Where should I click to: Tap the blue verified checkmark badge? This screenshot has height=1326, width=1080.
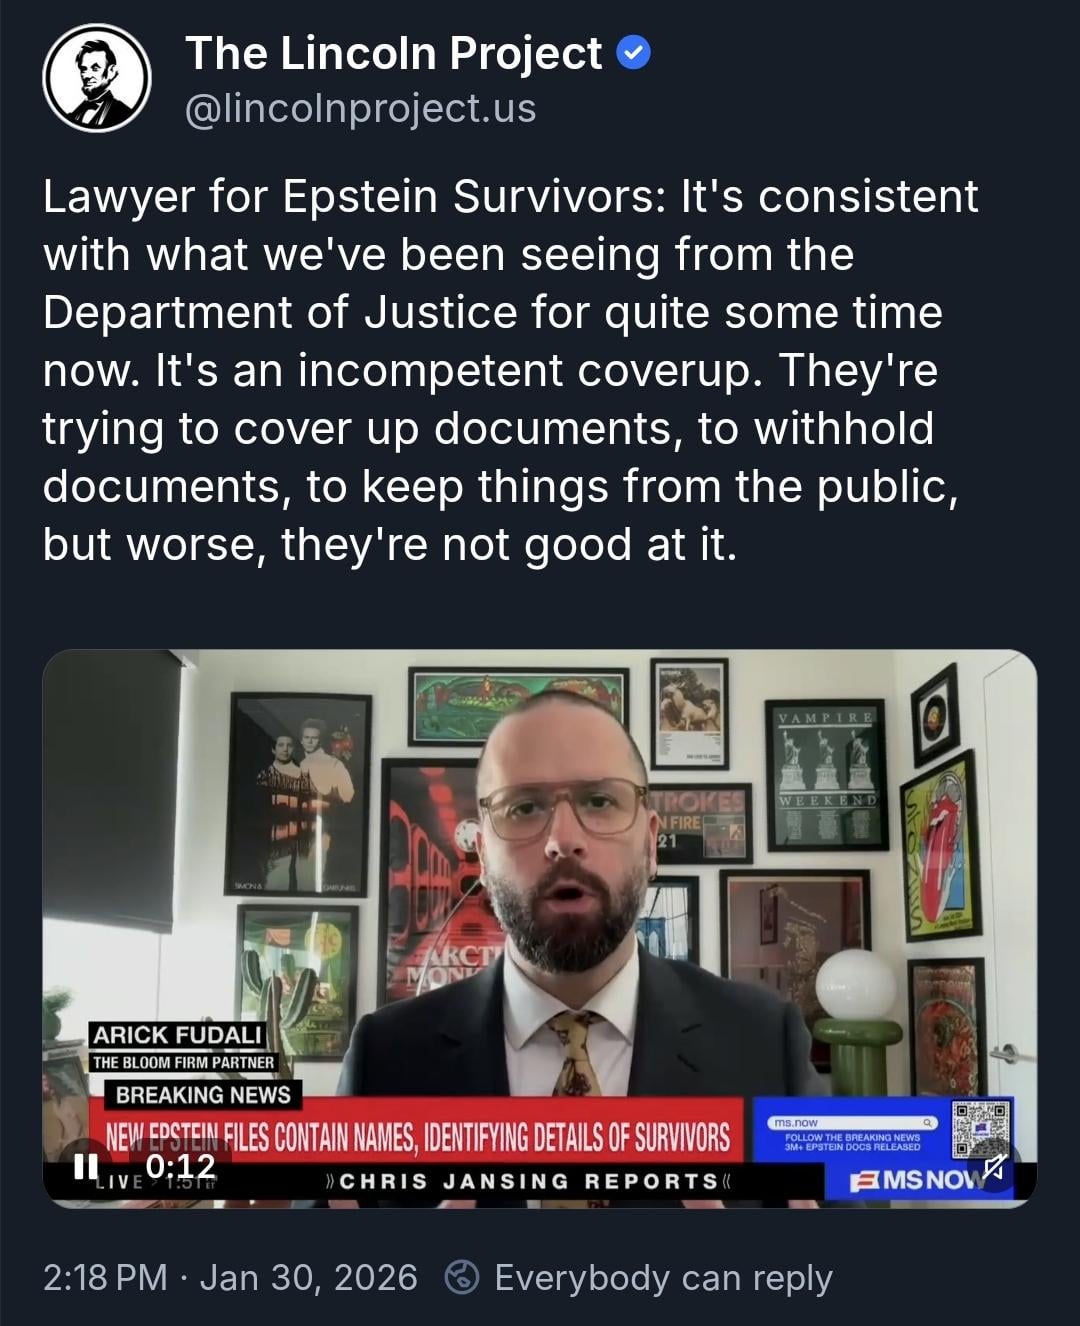pos(633,53)
